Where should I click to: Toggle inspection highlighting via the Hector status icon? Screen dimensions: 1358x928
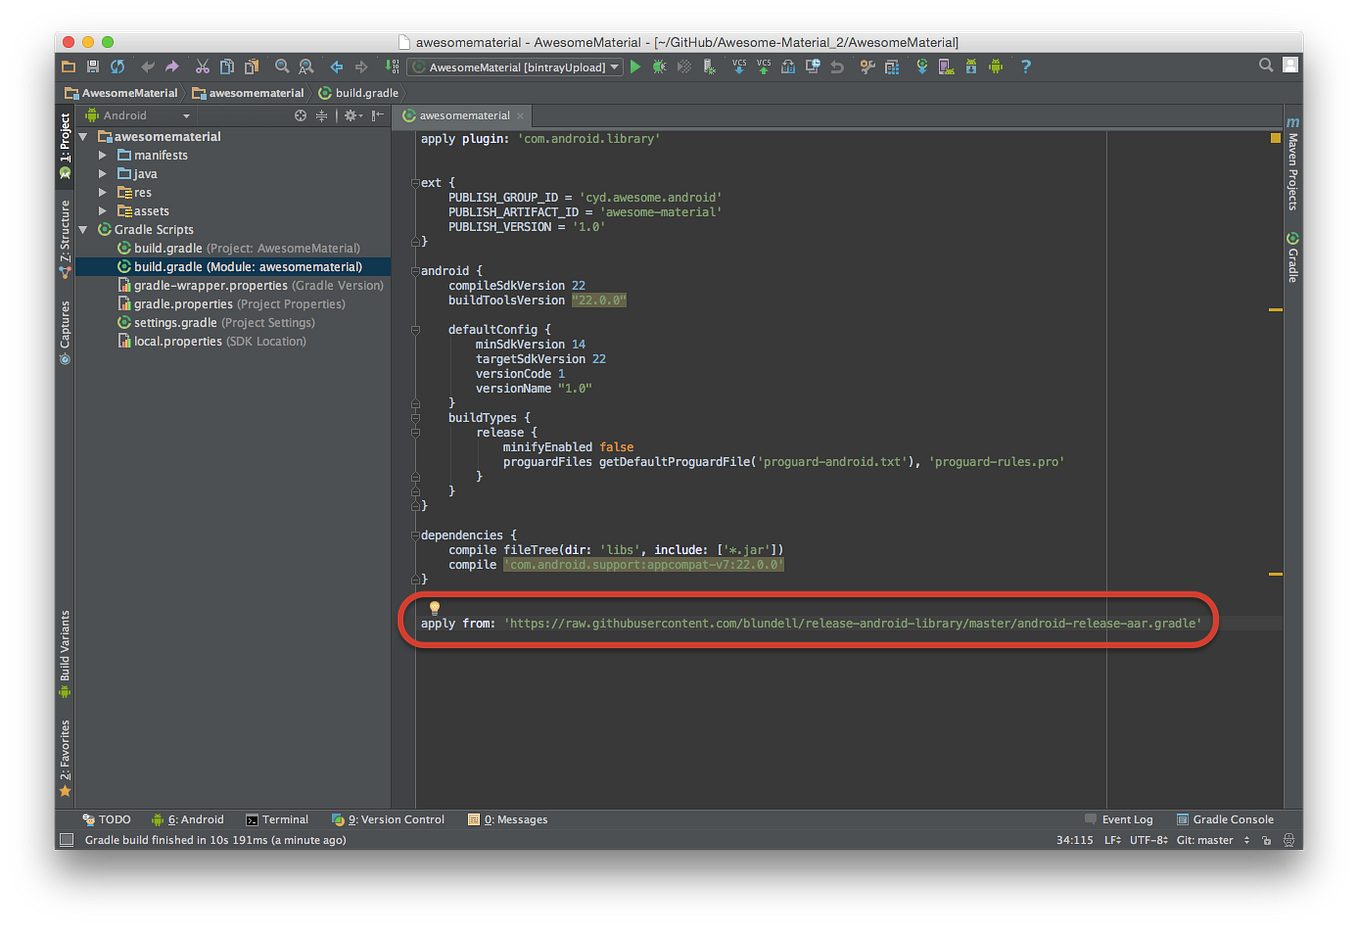pyautogui.click(x=1289, y=840)
